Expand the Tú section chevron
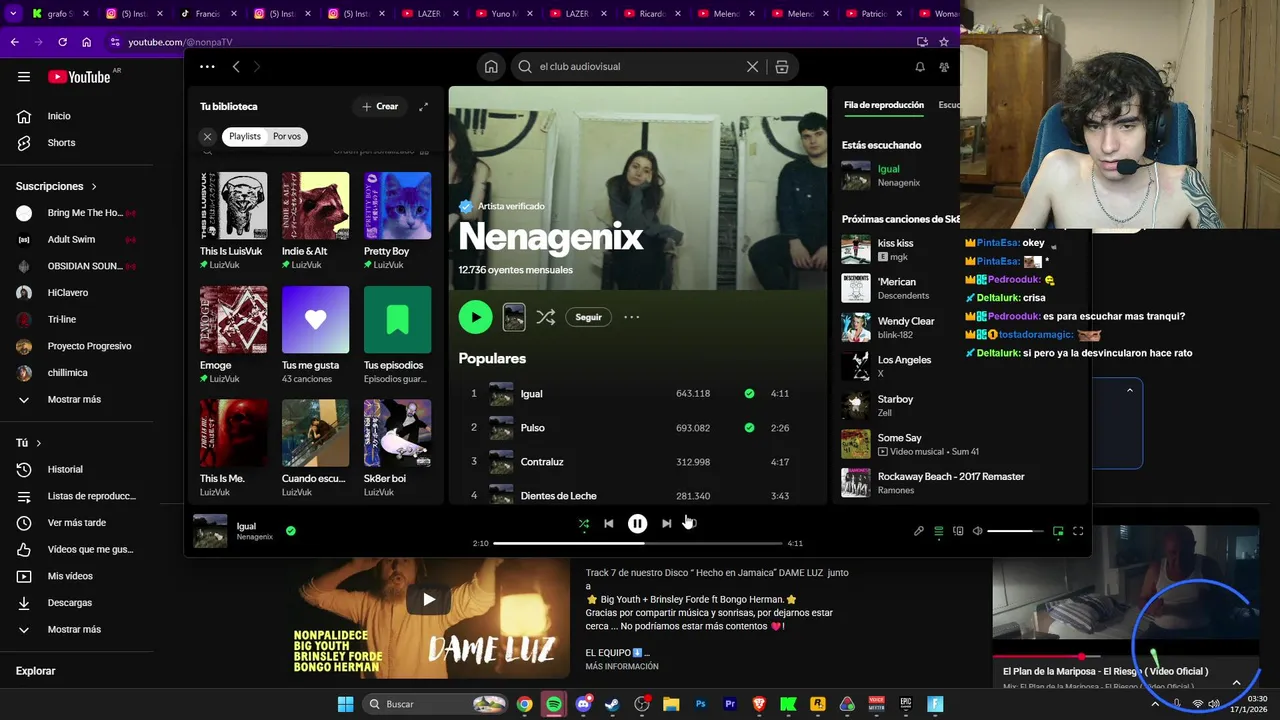Viewport: 1280px width, 720px height. pos(39,443)
